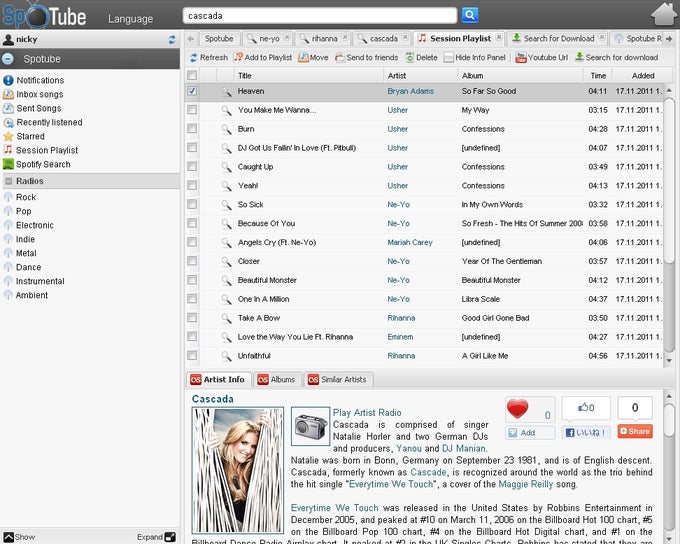This screenshot has width=680, height=544.
Task: Click Play Artist Radio link
Action: (x=367, y=413)
